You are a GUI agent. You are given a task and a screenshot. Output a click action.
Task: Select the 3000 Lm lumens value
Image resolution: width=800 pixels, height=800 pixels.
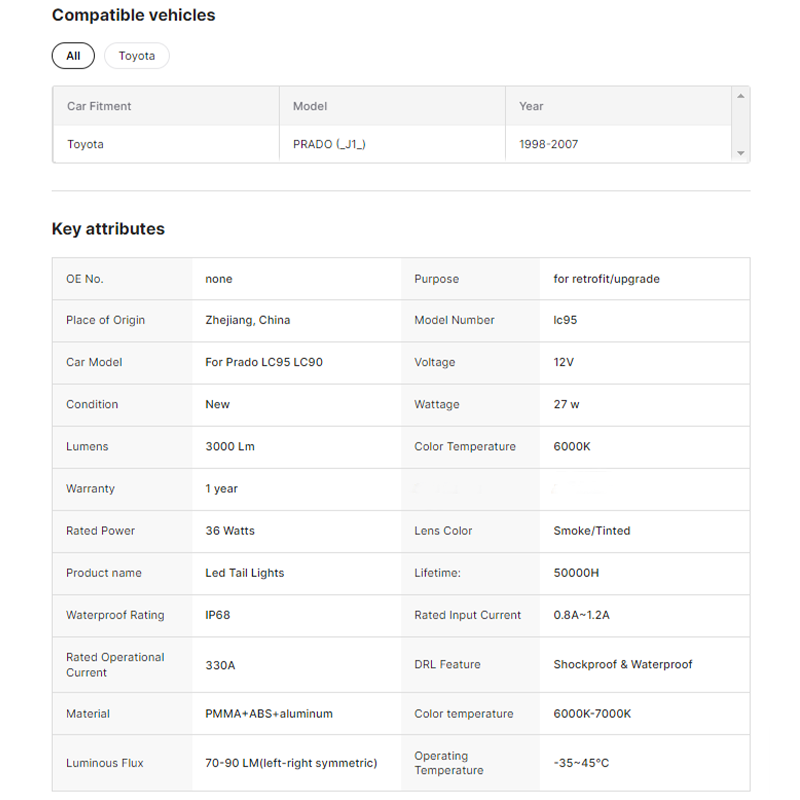click(230, 446)
